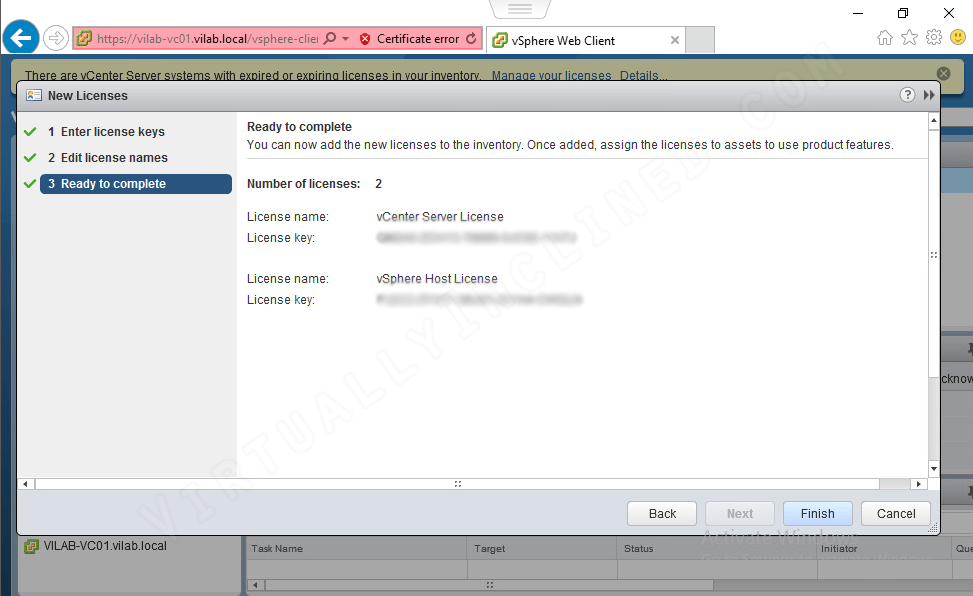The height and width of the screenshot is (596, 973).
Task: Open the New Licenses help icon
Action: pos(907,95)
